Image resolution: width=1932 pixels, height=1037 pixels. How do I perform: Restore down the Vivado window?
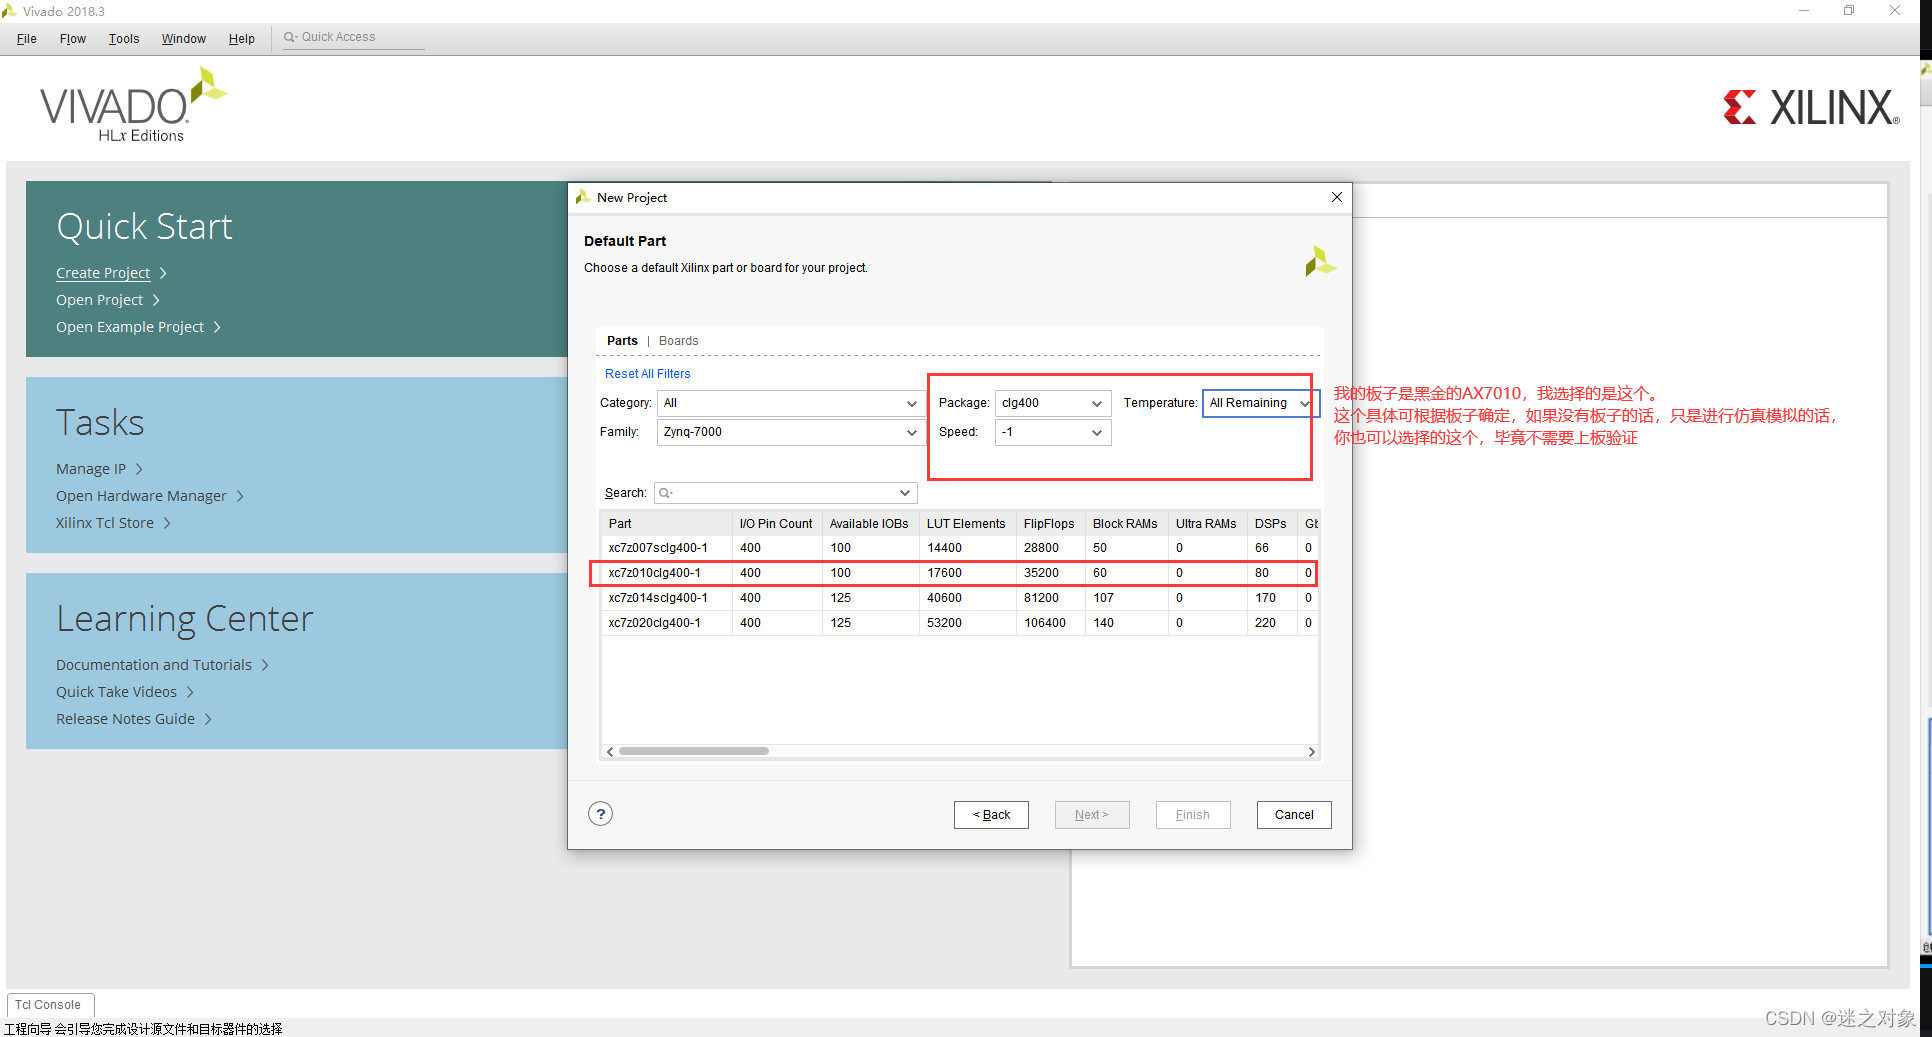coord(1849,11)
